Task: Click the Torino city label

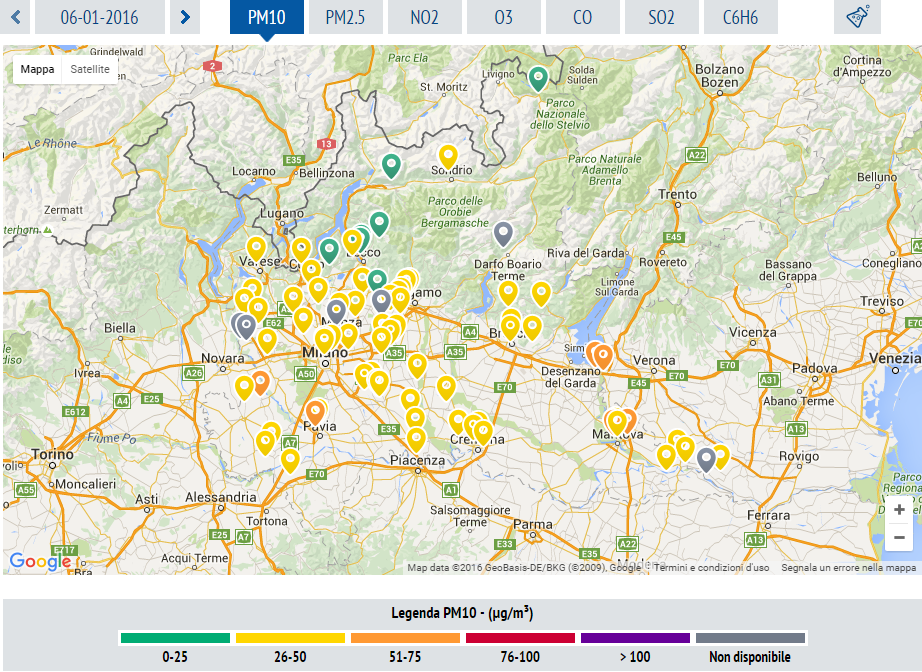Action: pos(52,454)
